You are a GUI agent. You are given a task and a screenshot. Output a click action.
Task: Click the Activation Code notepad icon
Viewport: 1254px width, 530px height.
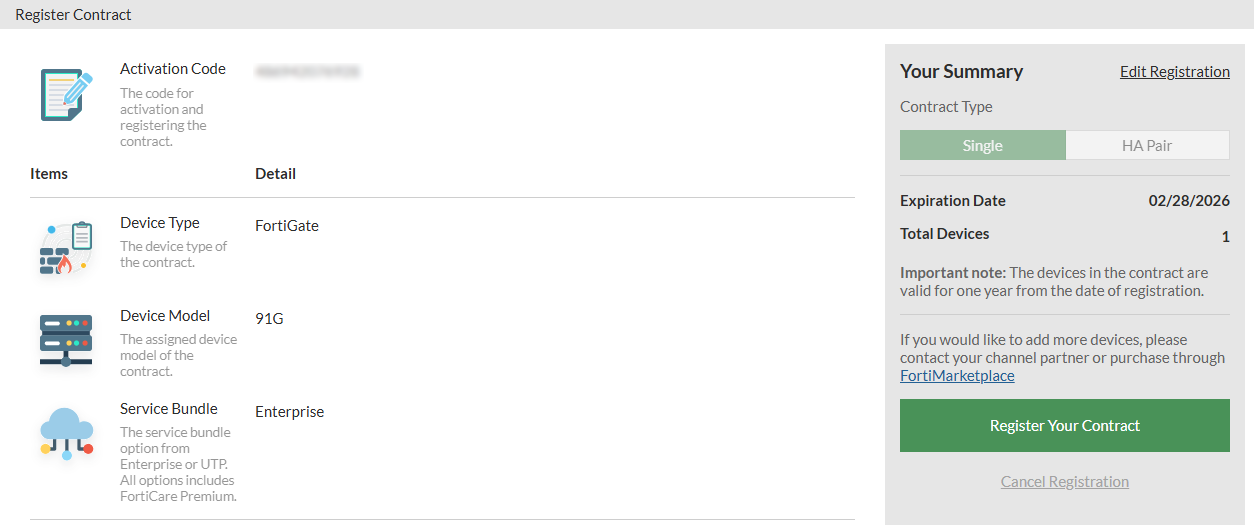66,95
